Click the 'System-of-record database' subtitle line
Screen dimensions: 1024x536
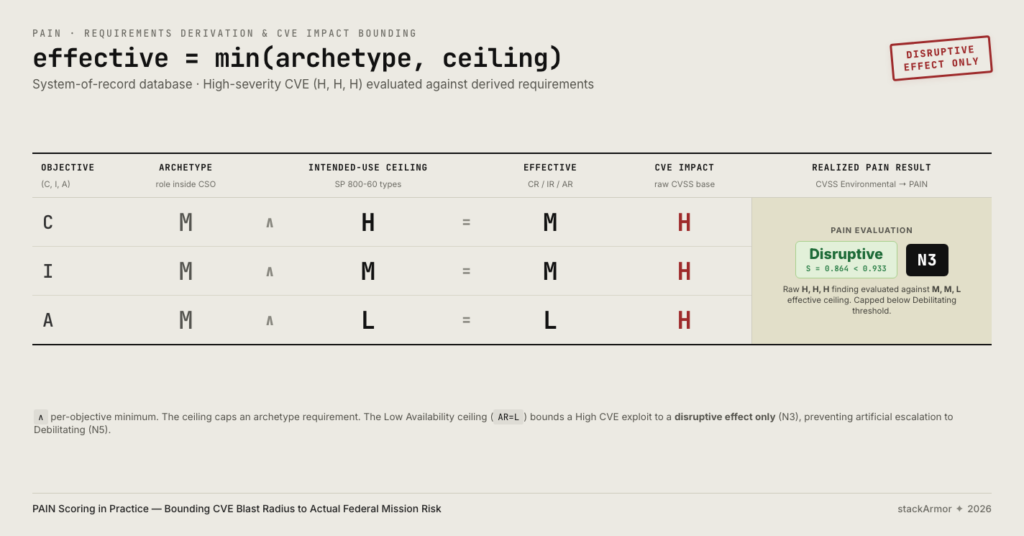pos(313,84)
